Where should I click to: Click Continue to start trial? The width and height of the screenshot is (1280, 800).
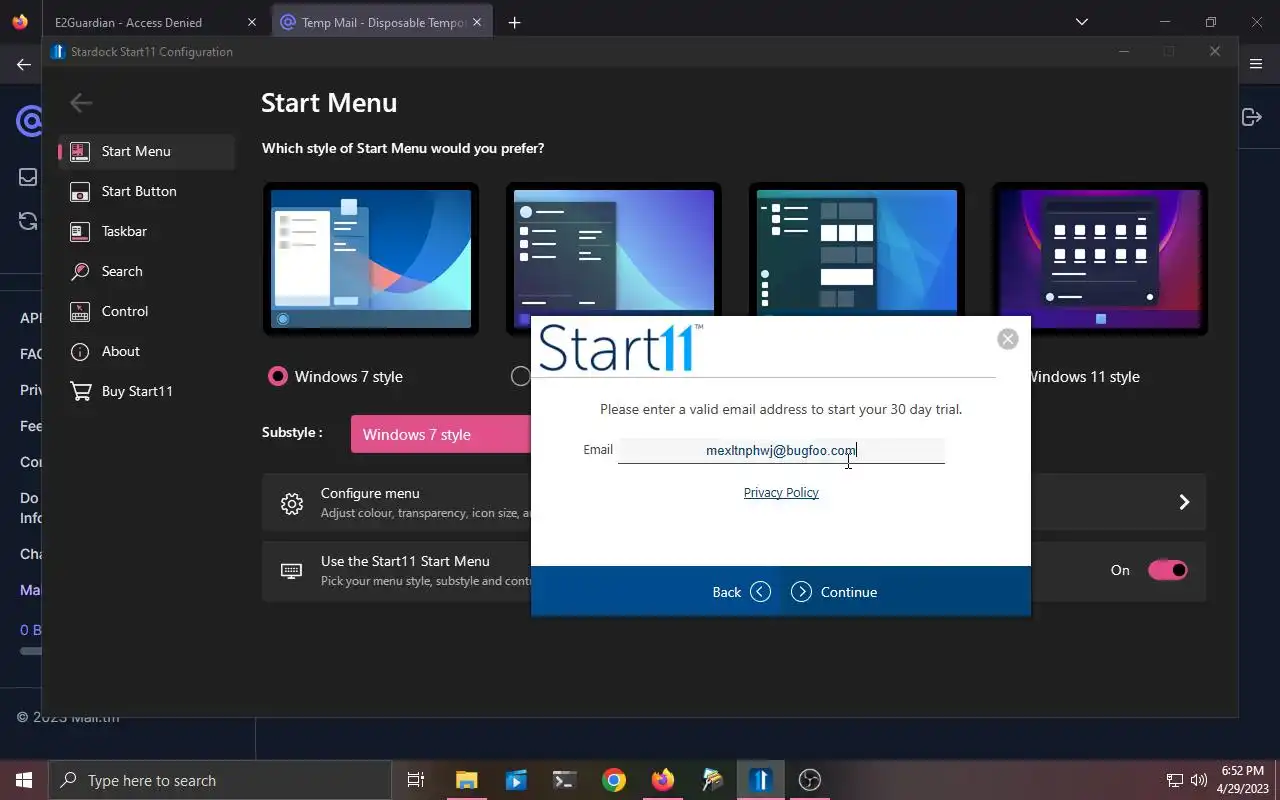click(x=834, y=592)
